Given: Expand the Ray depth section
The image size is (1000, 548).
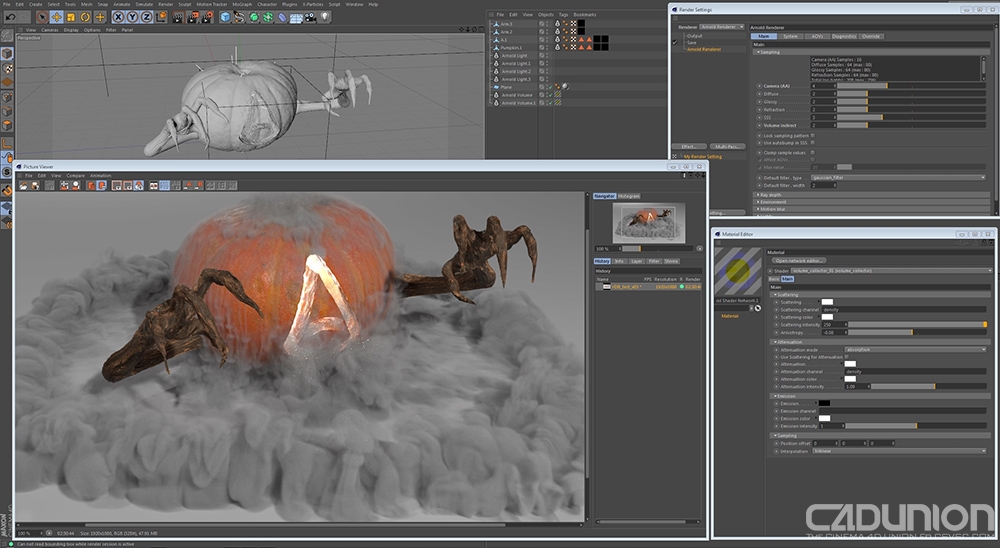Looking at the screenshot, I should click(x=769, y=195).
